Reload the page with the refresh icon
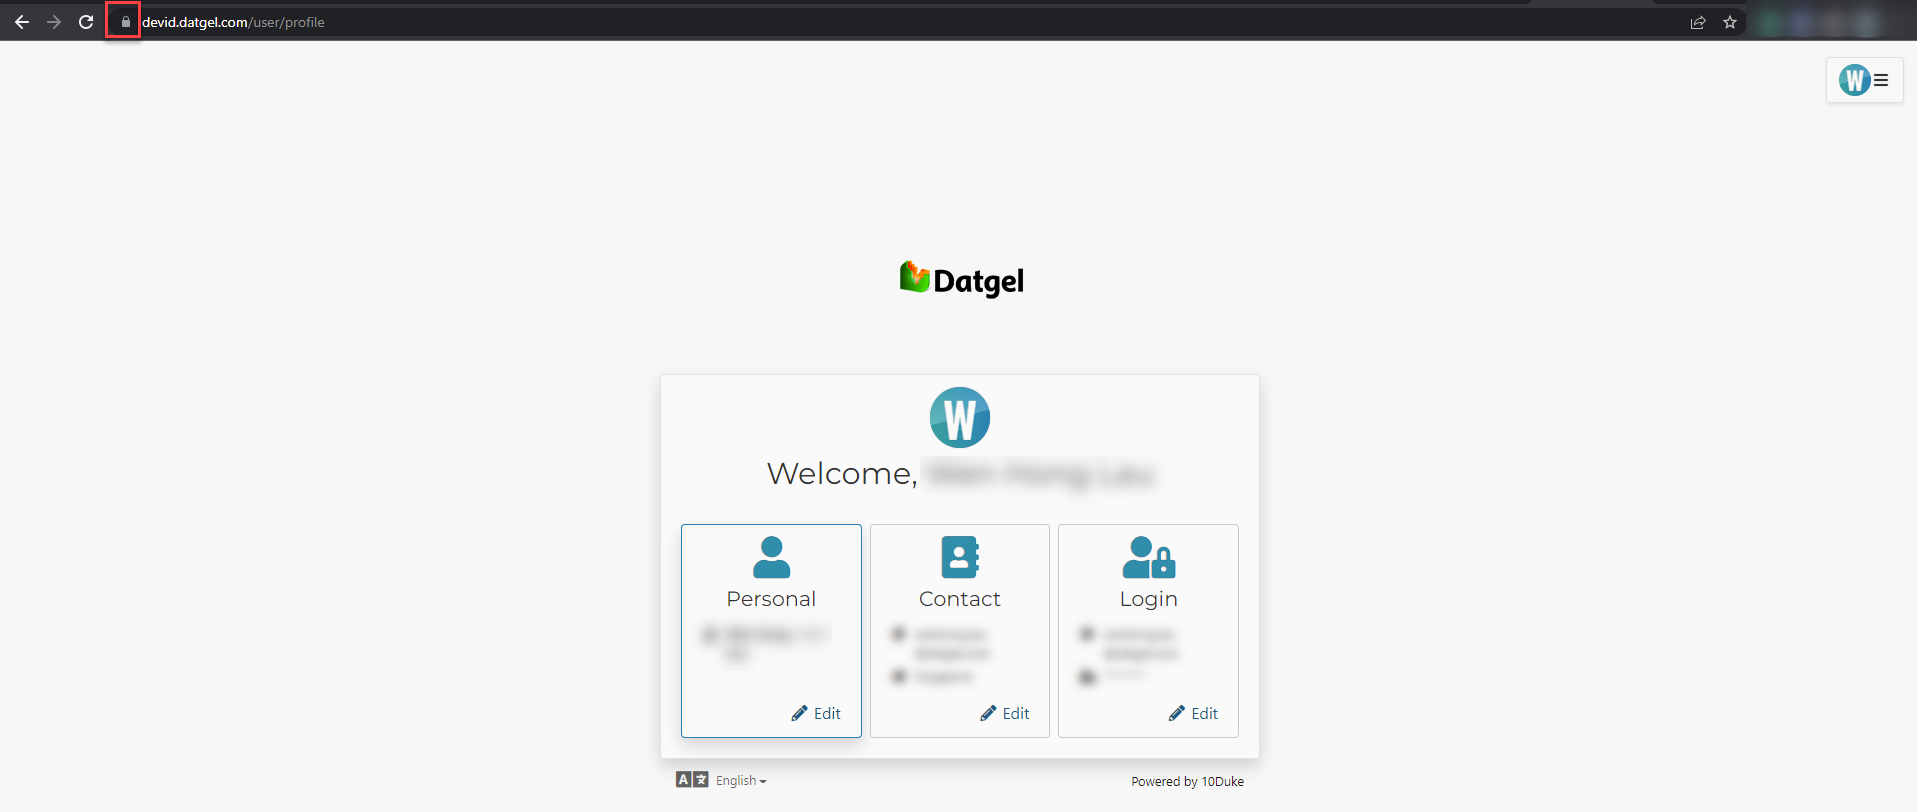 pos(86,22)
